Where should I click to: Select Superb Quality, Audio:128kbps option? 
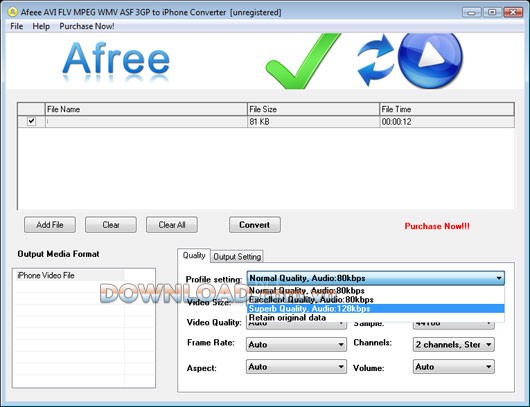coord(376,309)
